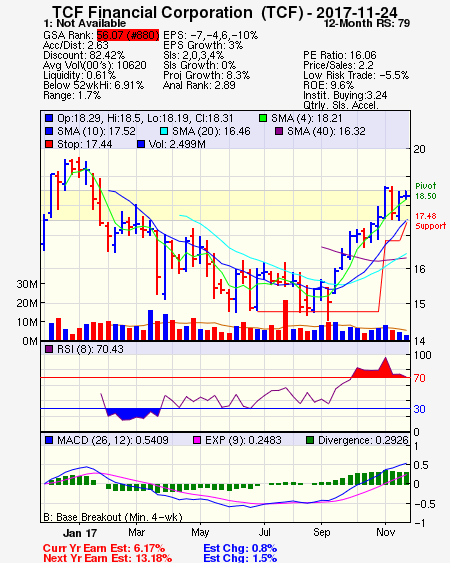Click the red RSI 70 level label
Image resolution: width=450 pixels, height=563 pixels.
pyautogui.click(x=419, y=378)
